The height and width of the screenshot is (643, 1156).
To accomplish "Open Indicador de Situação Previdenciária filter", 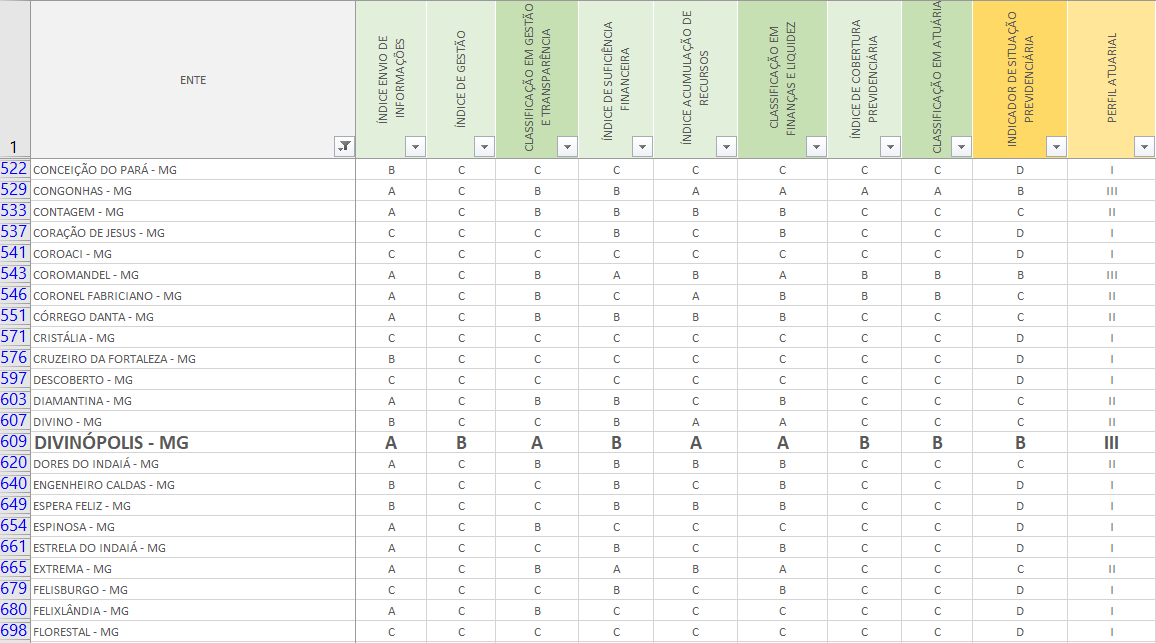I will click(1056, 147).
